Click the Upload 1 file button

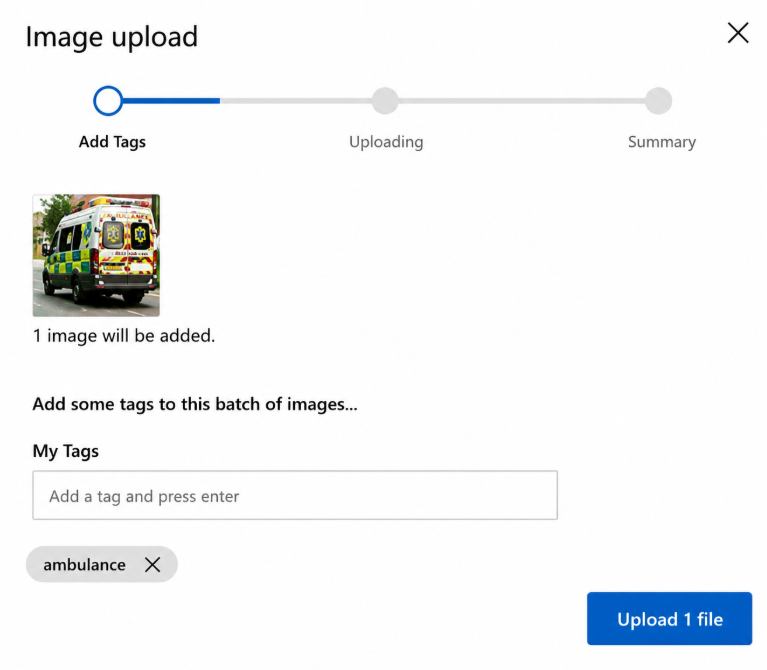669,619
